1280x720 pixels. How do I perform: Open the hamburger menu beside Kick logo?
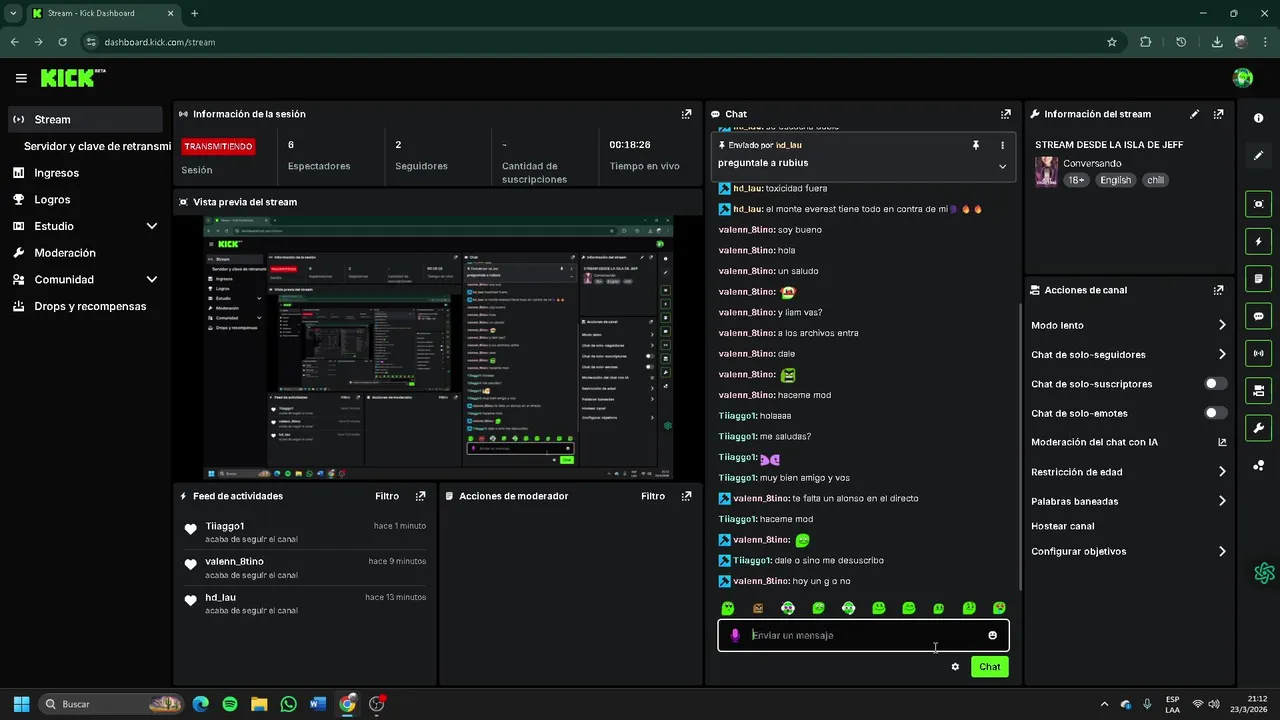coord(21,78)
